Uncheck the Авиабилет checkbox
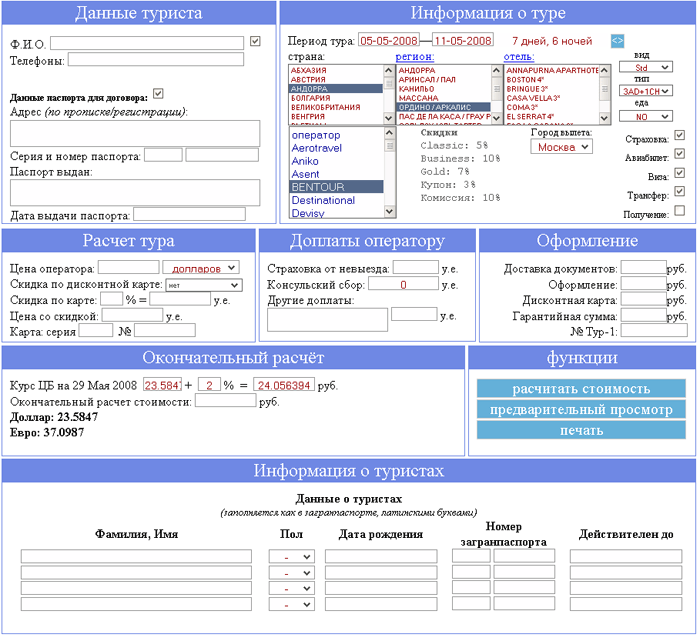The width and height of the screenshot is (700, 641). [x=680, y=154]
